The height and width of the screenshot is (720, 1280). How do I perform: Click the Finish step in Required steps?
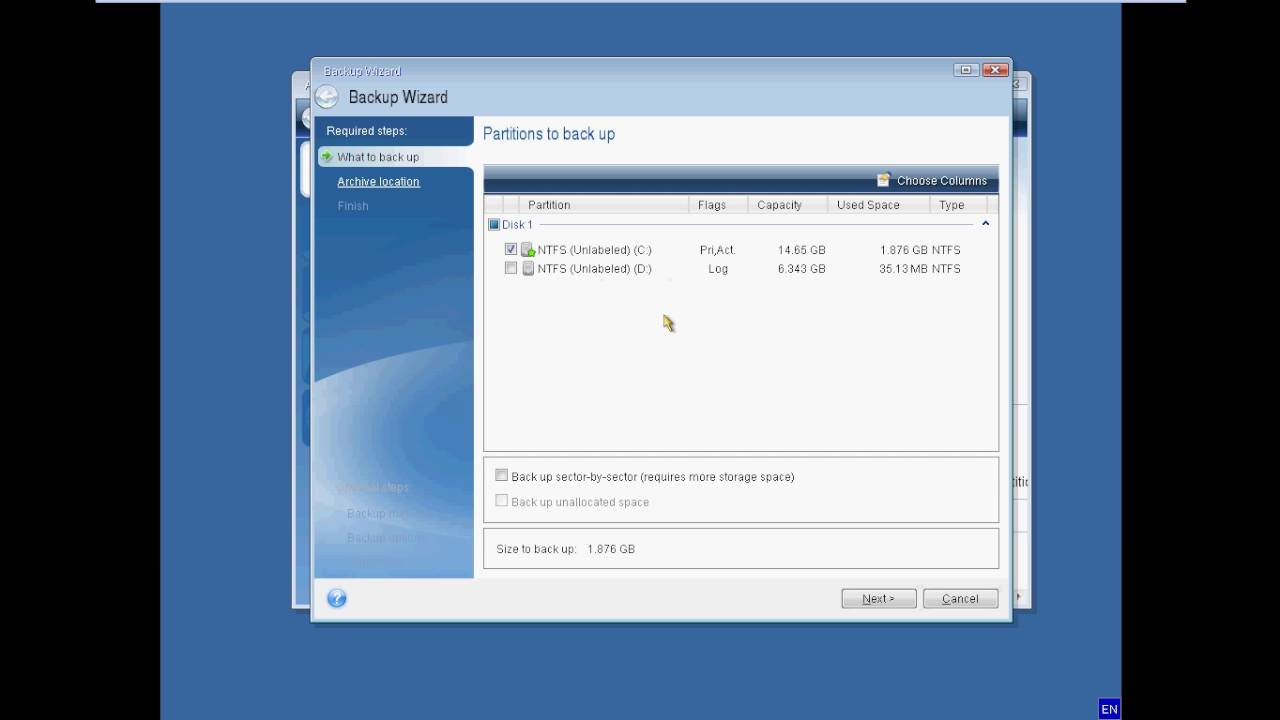click(x=353, y=205)
